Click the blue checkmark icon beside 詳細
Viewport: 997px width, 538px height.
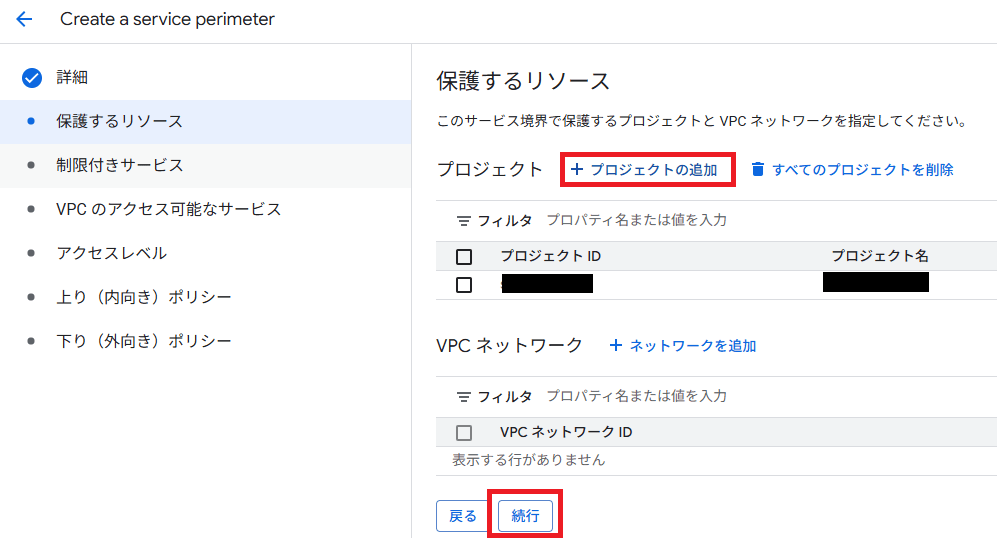coord(31,77)
